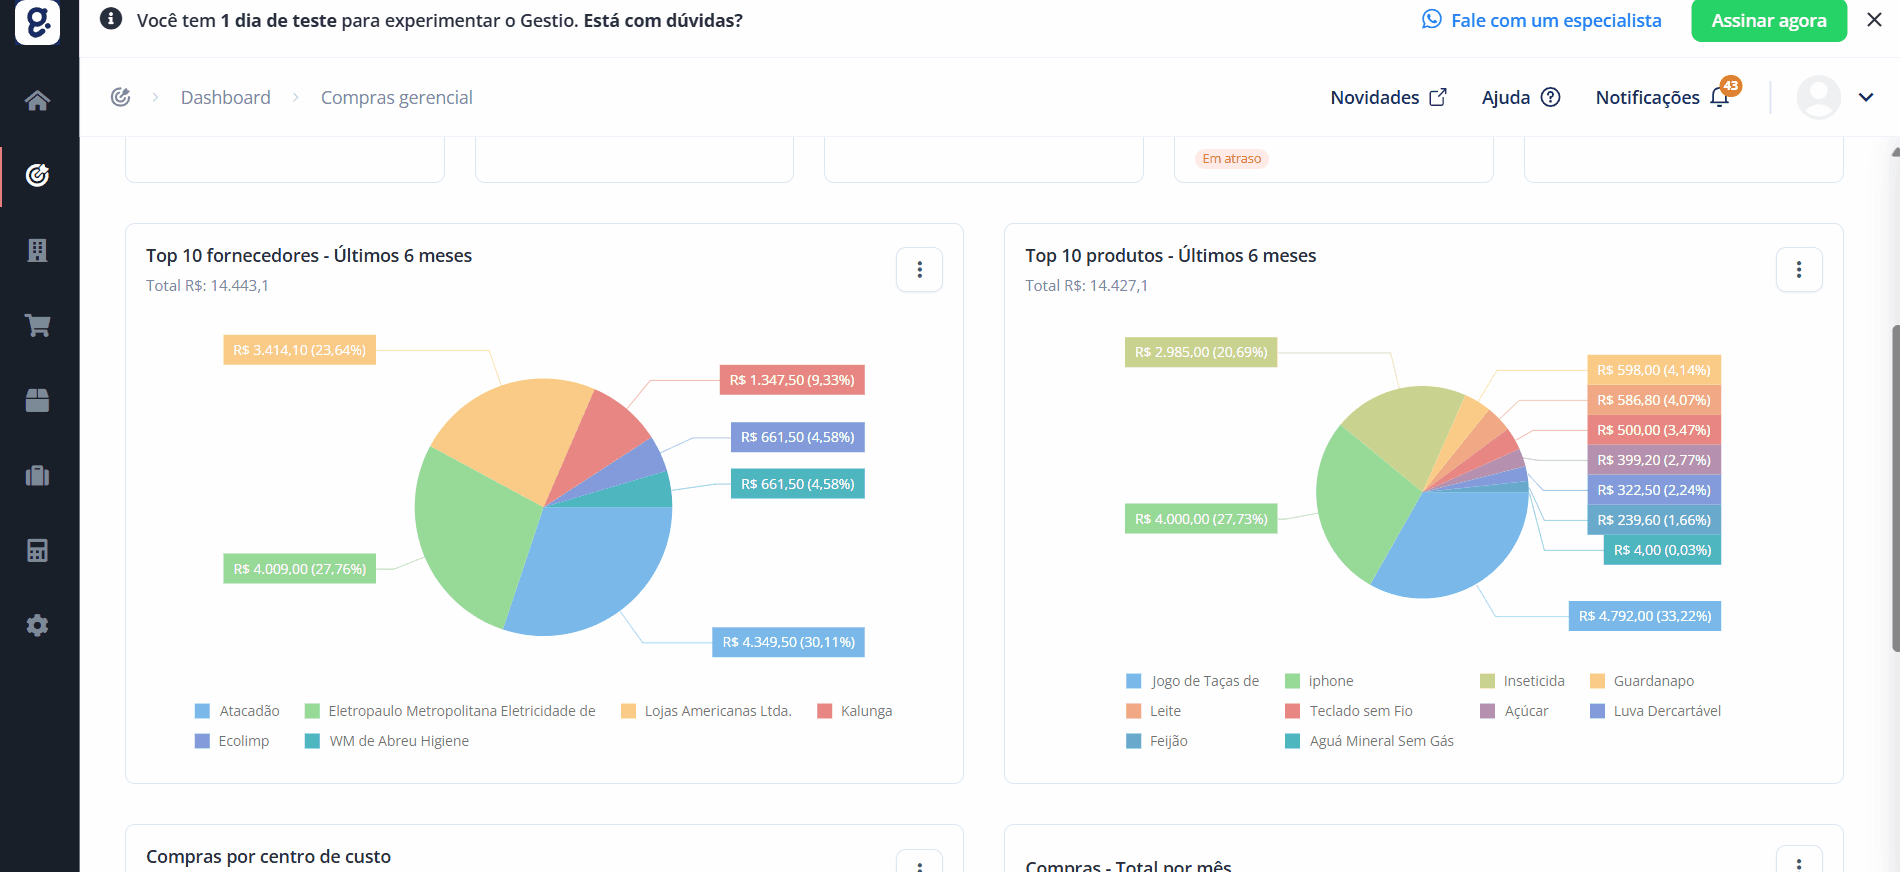Viewport: 1900px width, 872px height.
Task: Click the Ajuda question mark icon
Action: click(x=1551, y=97)
